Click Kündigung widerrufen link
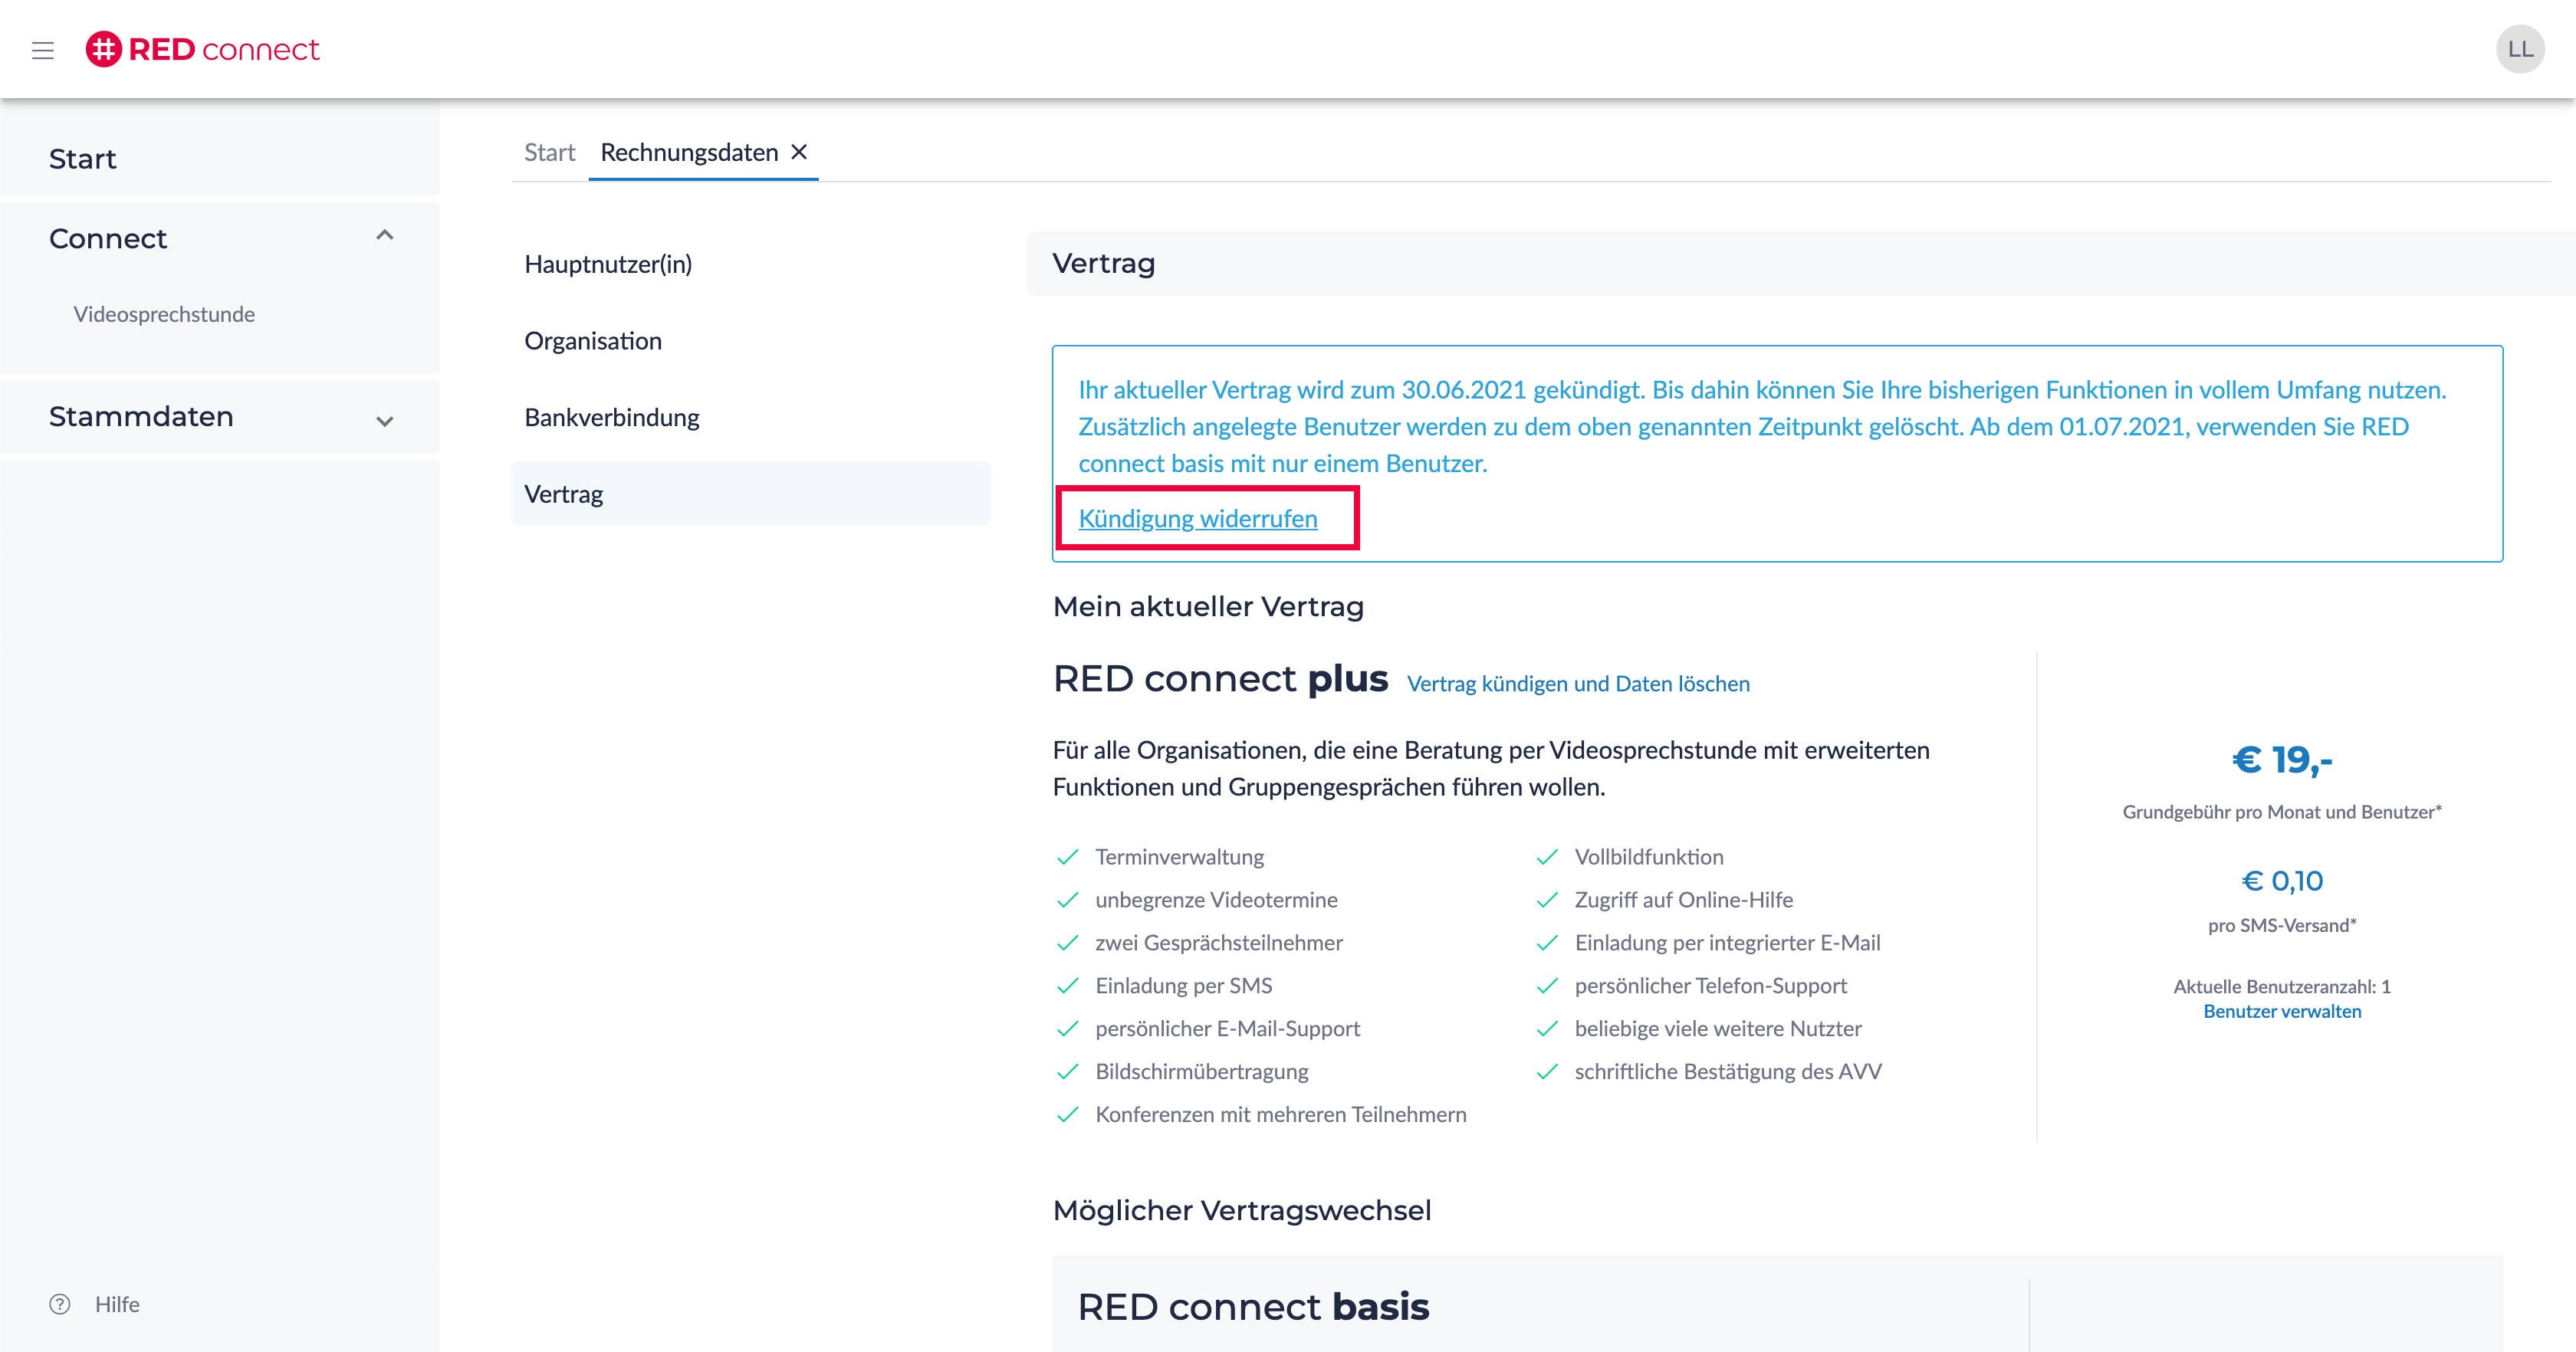 click(x=1198, y=518)
